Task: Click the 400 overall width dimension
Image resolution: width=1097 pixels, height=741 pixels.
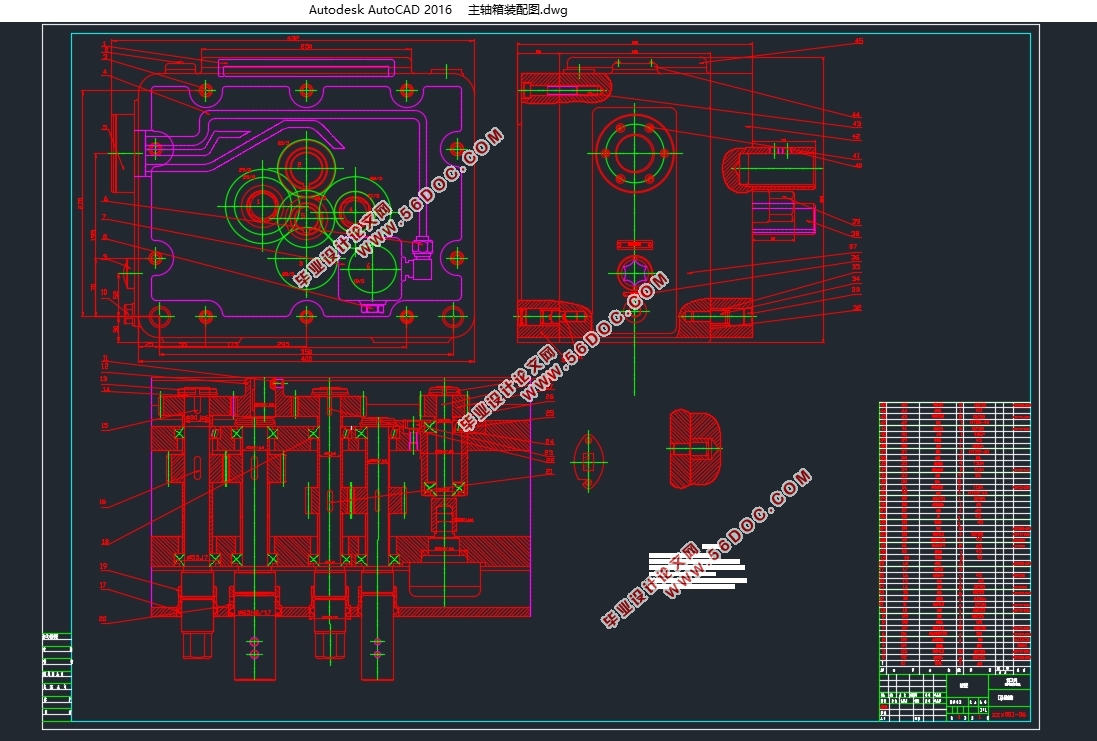Action: pyautogui.click(x=306, y=359)
